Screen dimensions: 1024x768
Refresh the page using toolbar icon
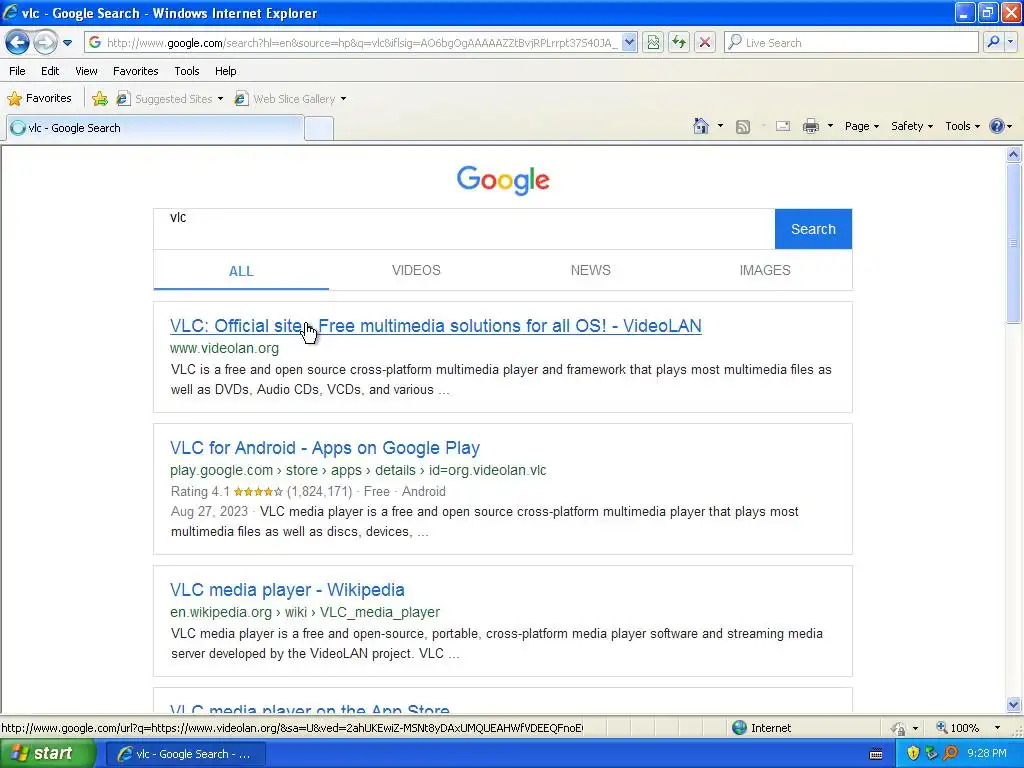click(679, 42)
